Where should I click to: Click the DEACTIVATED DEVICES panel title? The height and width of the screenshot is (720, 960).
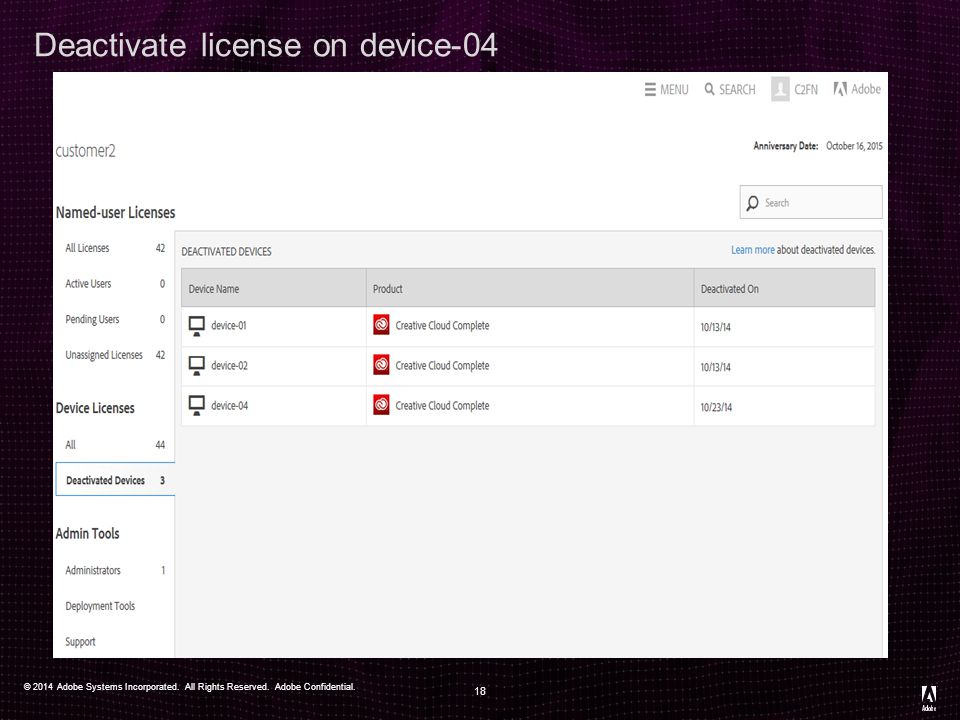(x=226, y=252)
